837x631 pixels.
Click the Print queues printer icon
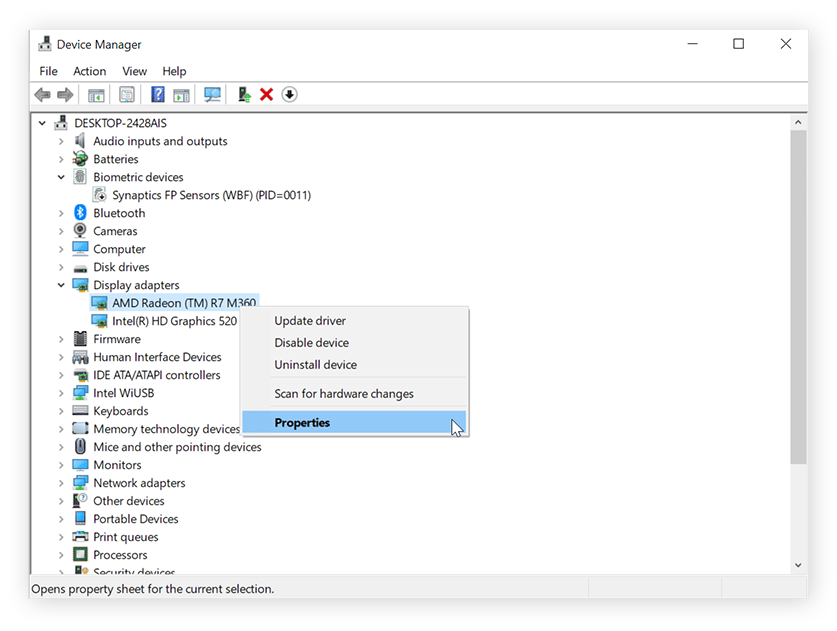80,536
